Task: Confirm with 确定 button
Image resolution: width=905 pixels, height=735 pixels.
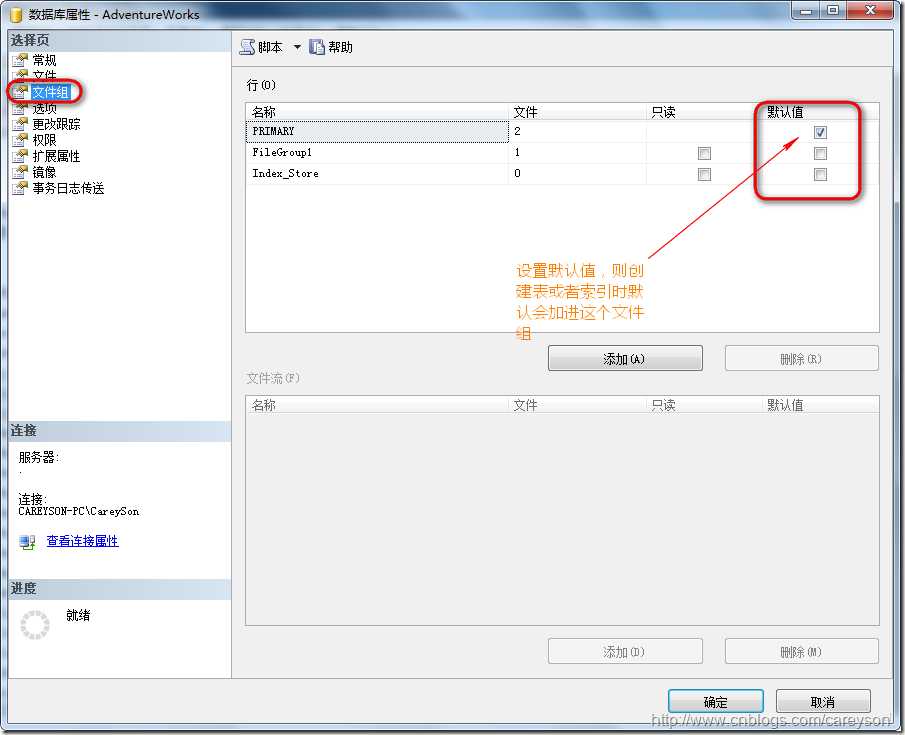Action: click(716, 702)
